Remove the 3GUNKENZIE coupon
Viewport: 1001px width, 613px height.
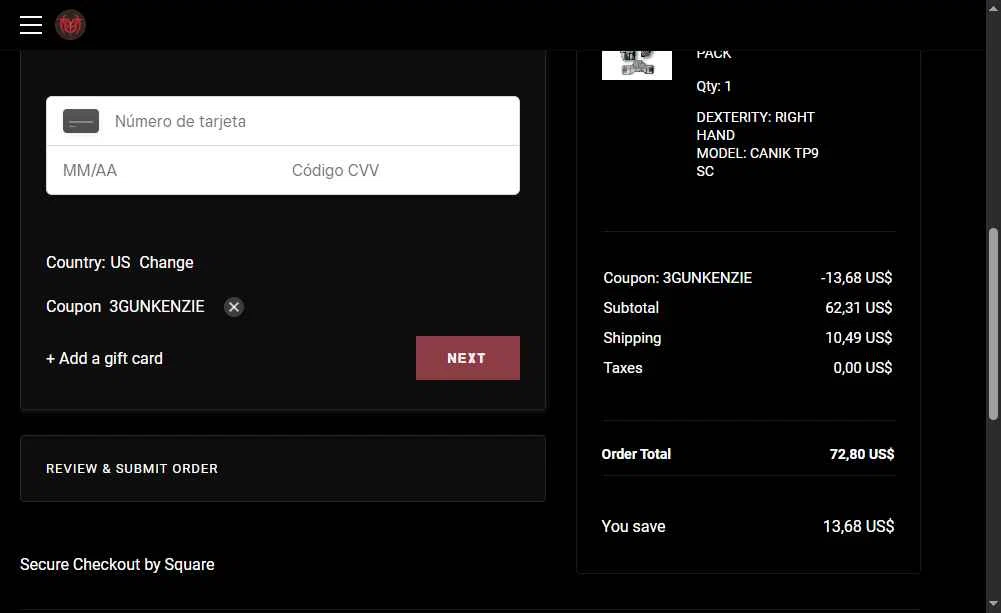[x=234, y=307]
